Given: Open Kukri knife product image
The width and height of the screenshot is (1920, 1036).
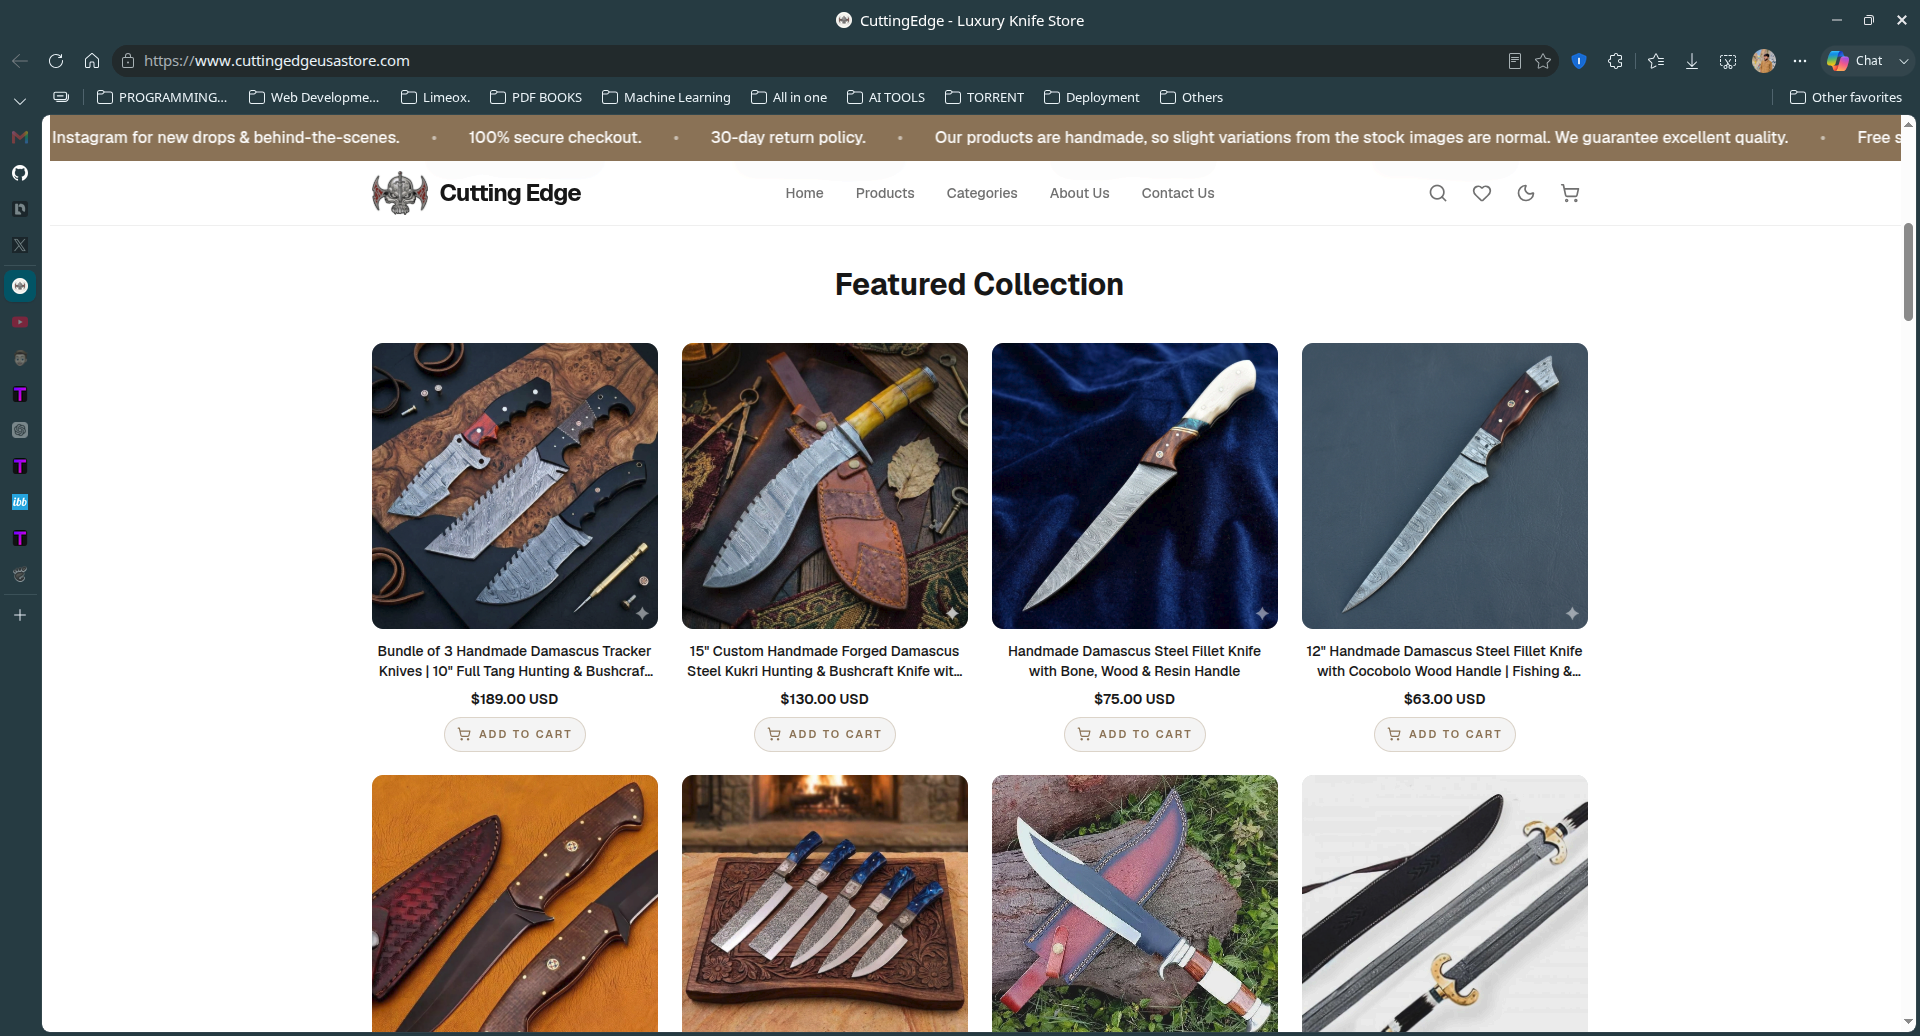Looking at the screenshot, I should pyautogui.click(x=825, y=486).
